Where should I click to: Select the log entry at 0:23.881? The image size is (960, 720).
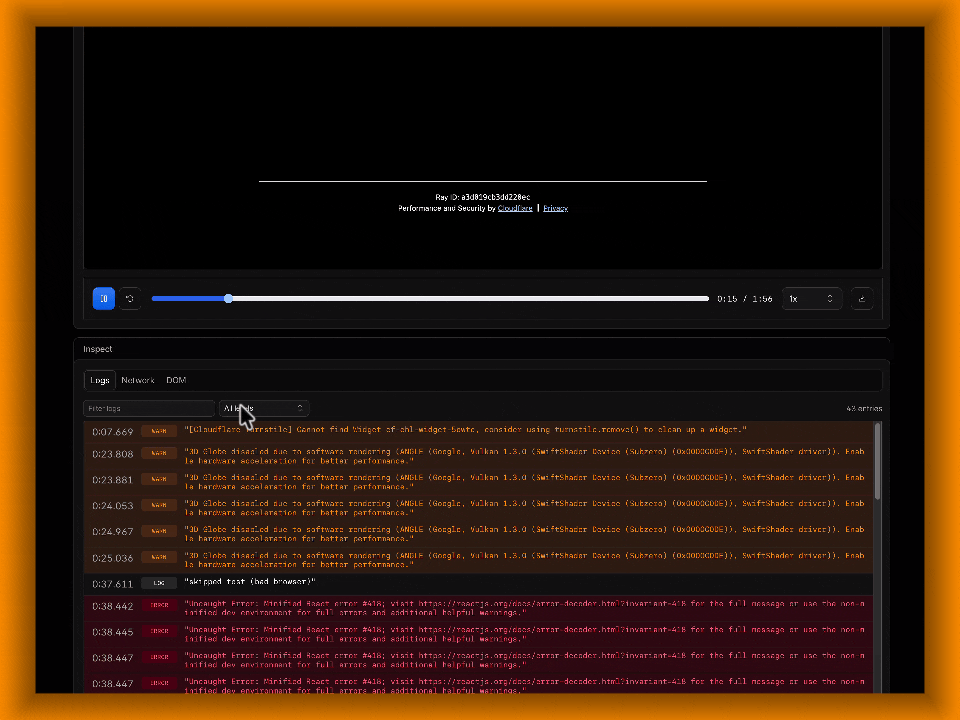click(x=478, y=482)
